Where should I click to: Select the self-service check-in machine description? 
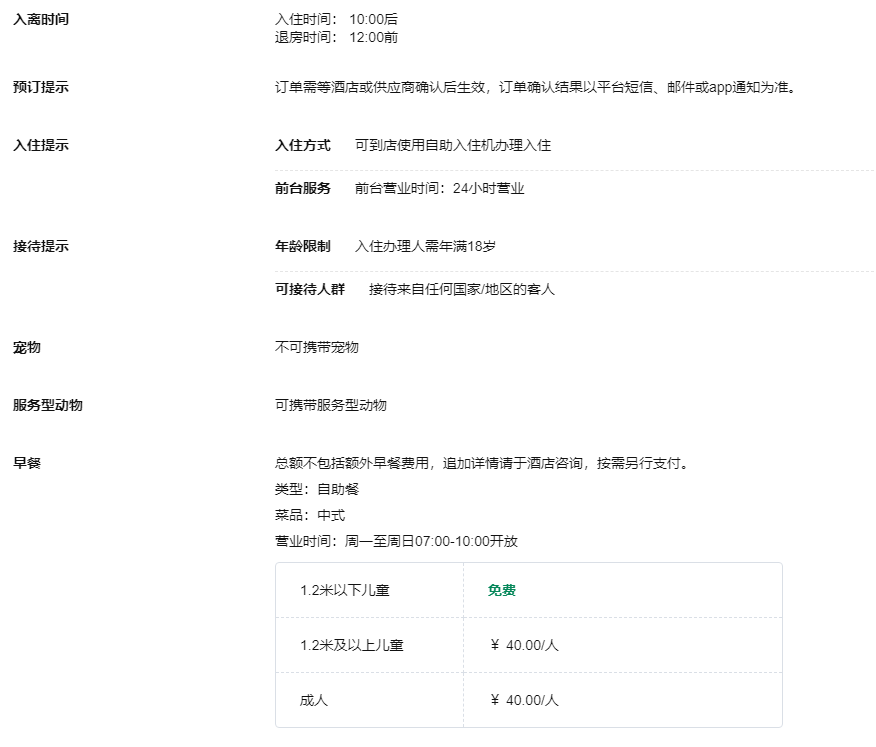(x=452, y=145)
